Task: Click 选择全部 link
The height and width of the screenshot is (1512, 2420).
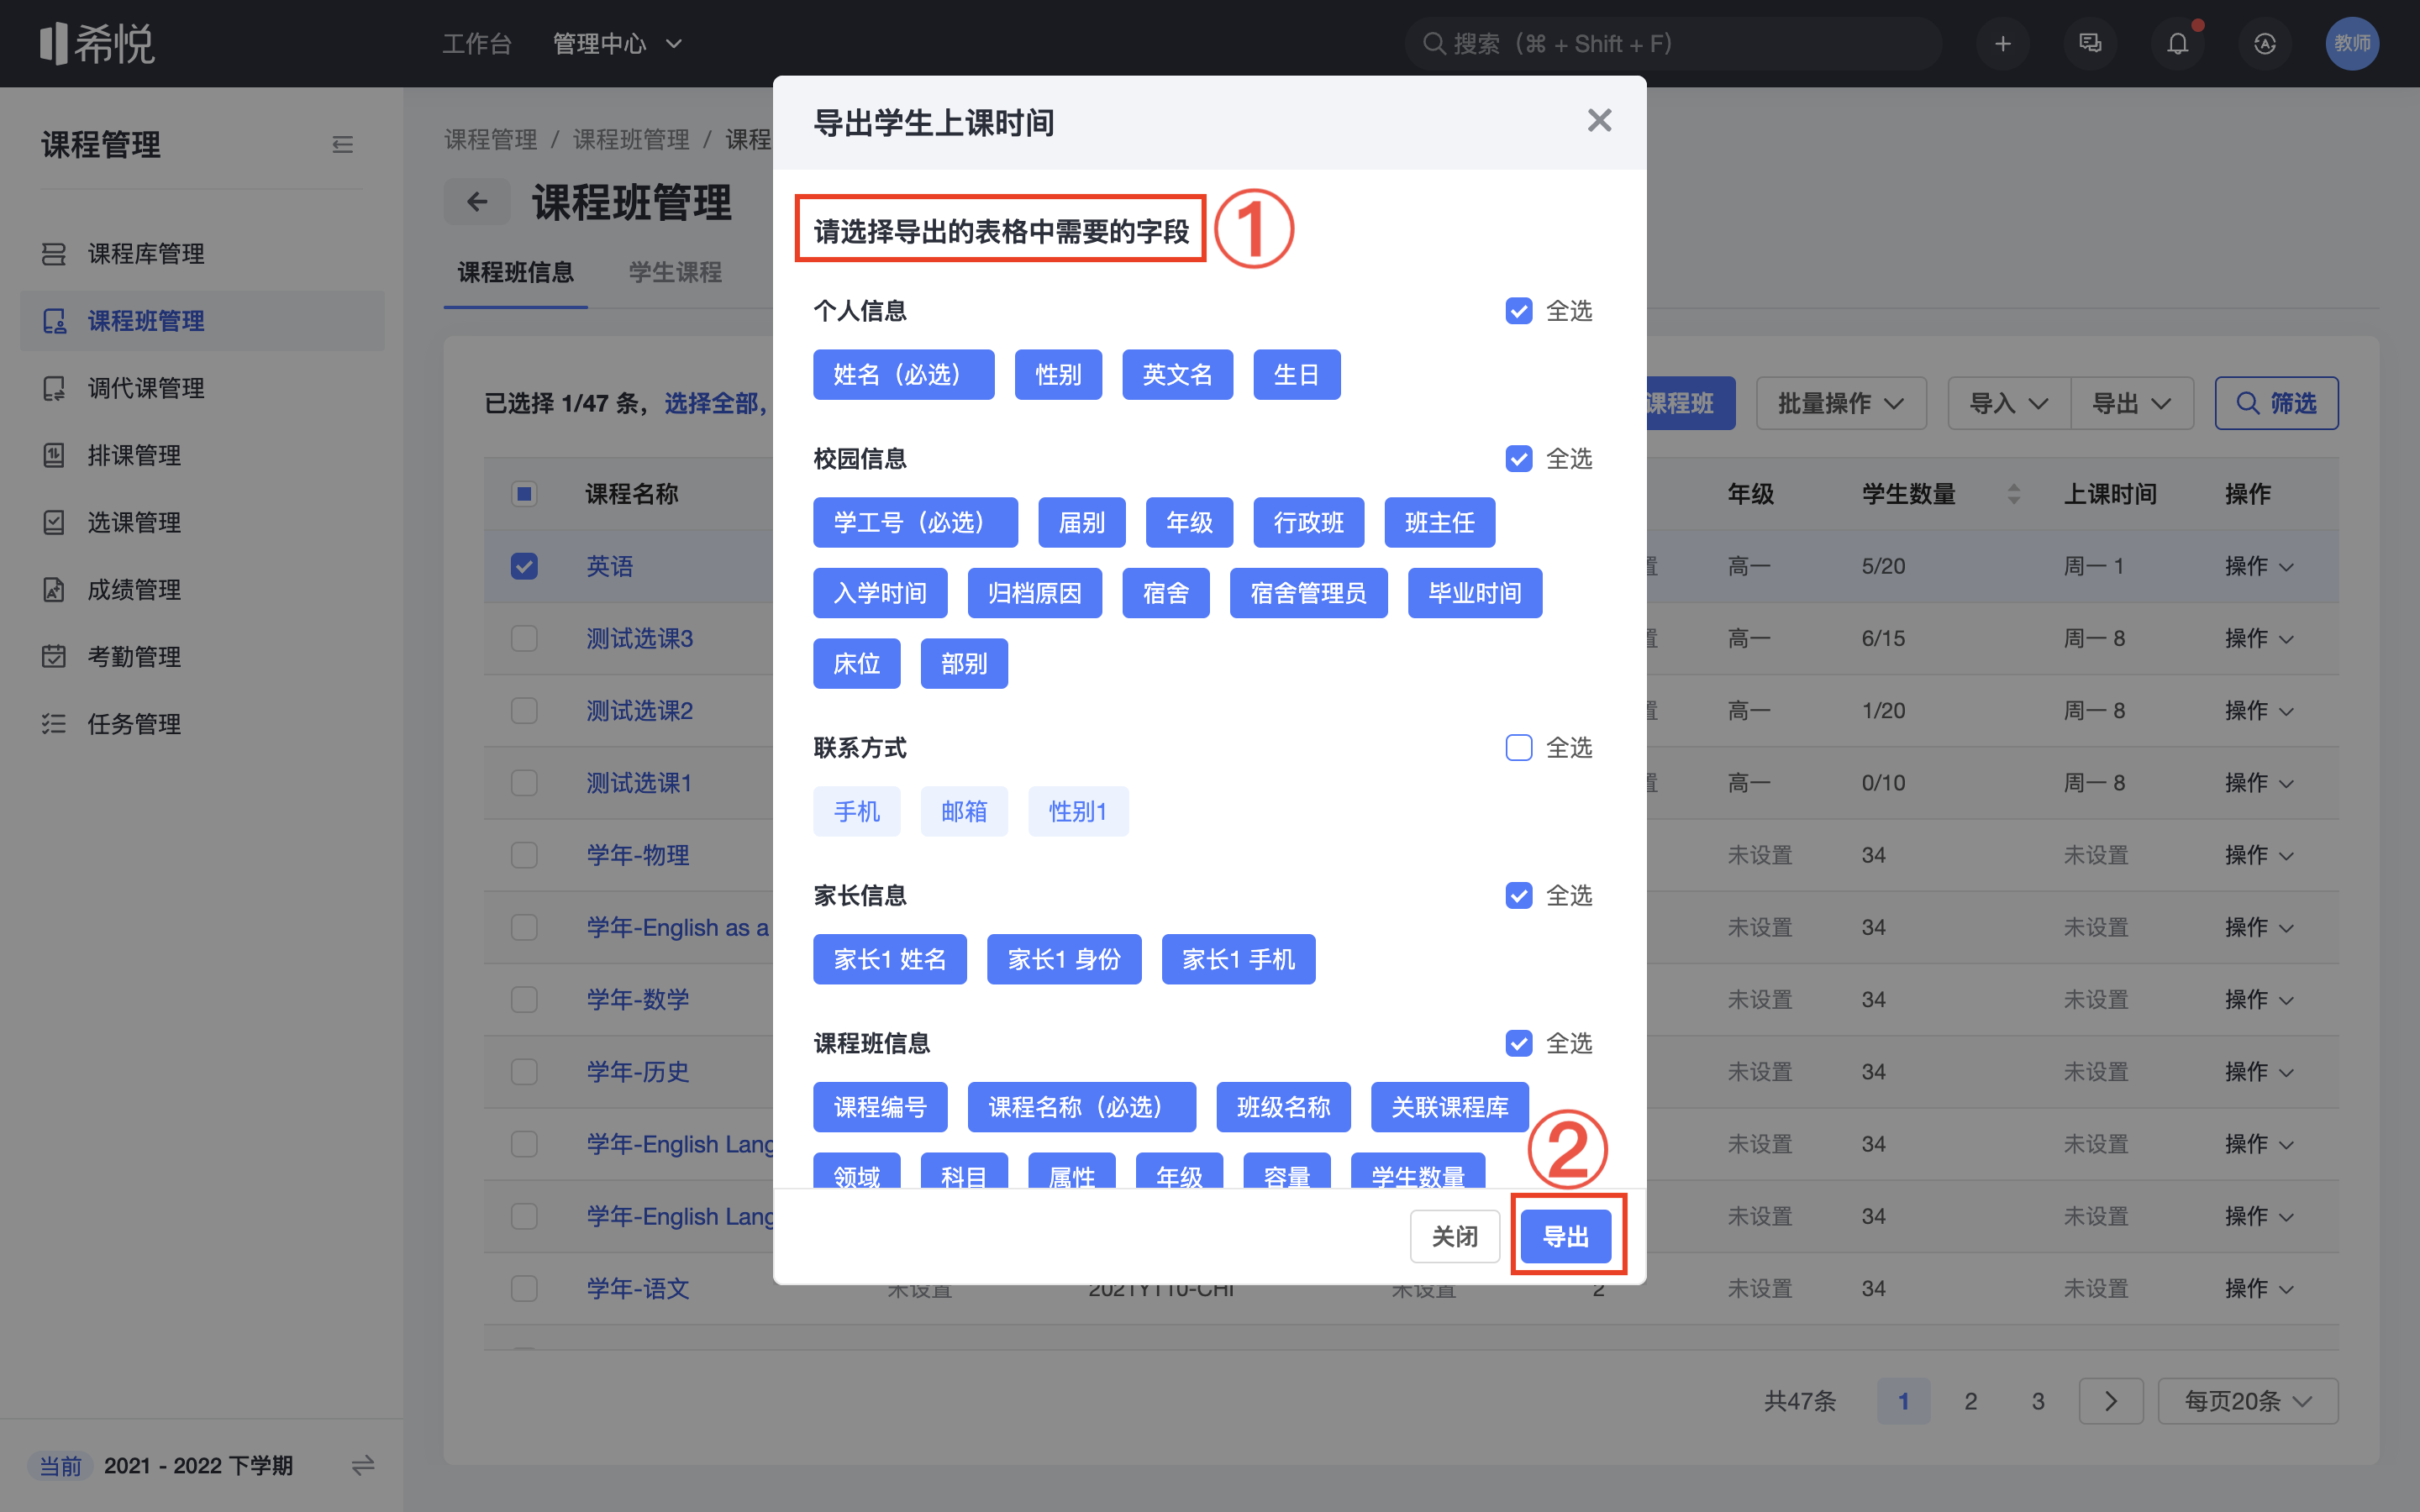Action: tap(711, 403)
